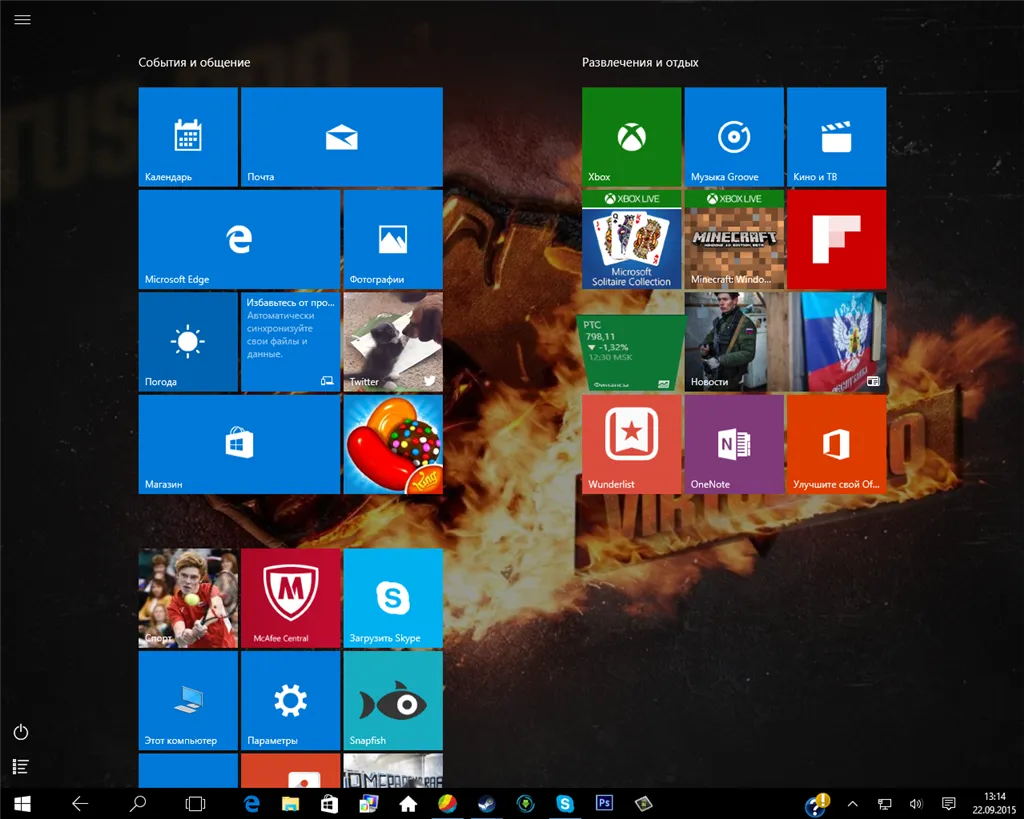Open the Кино и ТВ tile
1024x819 pixels.
pos(837,137)
